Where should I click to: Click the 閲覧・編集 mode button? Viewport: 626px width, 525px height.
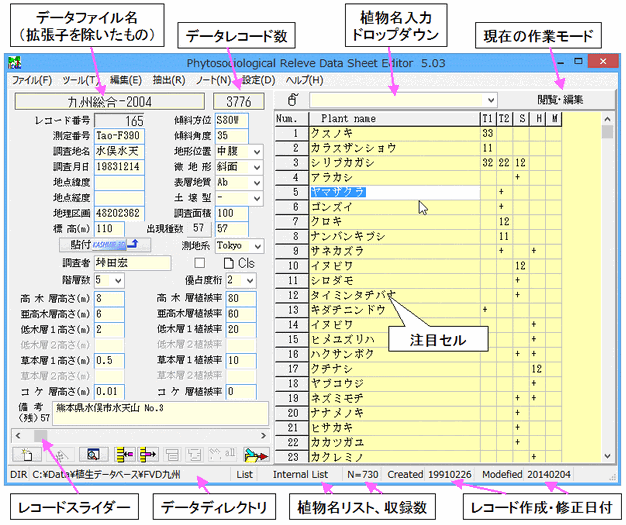560,100
